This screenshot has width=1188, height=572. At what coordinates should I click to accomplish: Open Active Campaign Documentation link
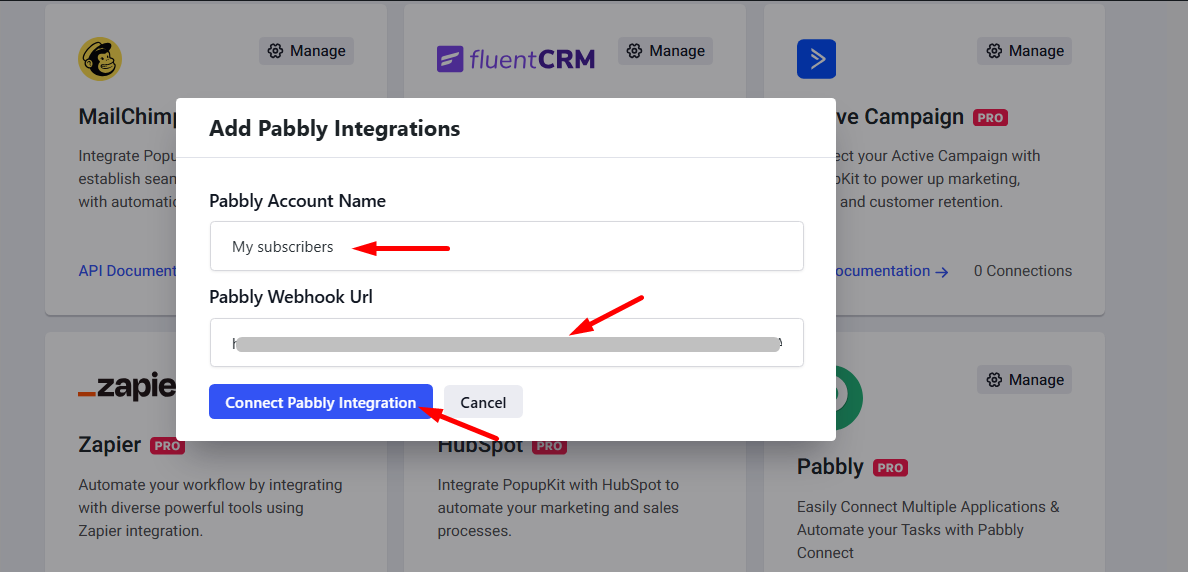[892, 270]
